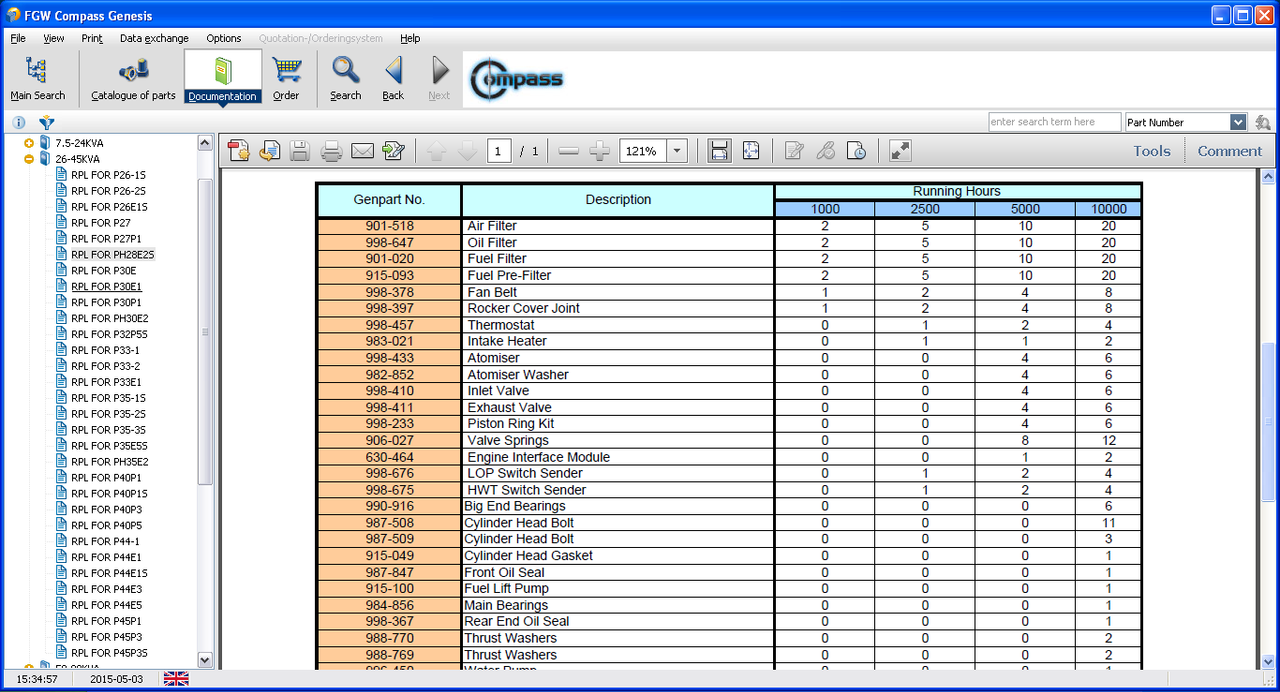
Task: Select RPL FOR P44E1S tree item
Action: (109, 573)
